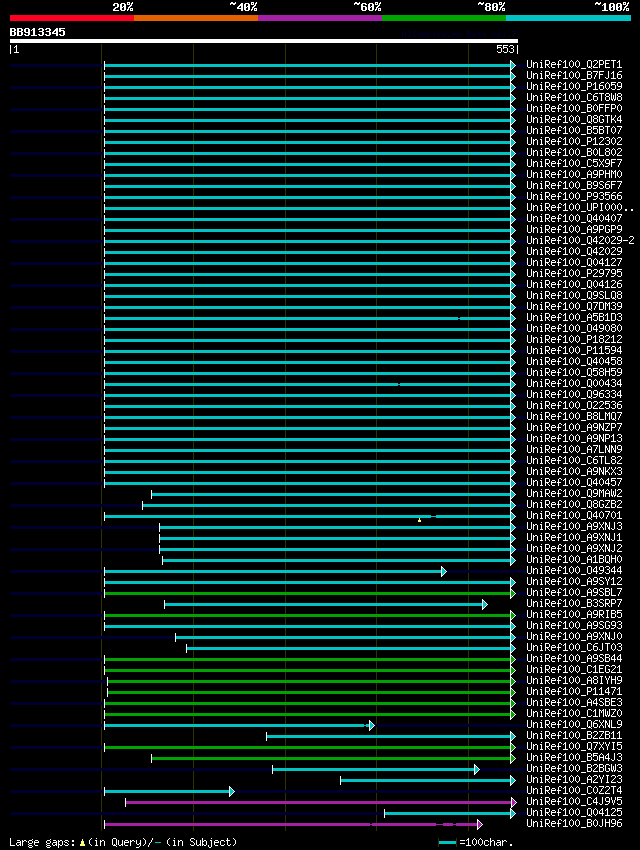Image resolution: width=640 pixels, height=850 pixels.
Task: Select the label UniRef100_B9S6F7
Action: 574,185
